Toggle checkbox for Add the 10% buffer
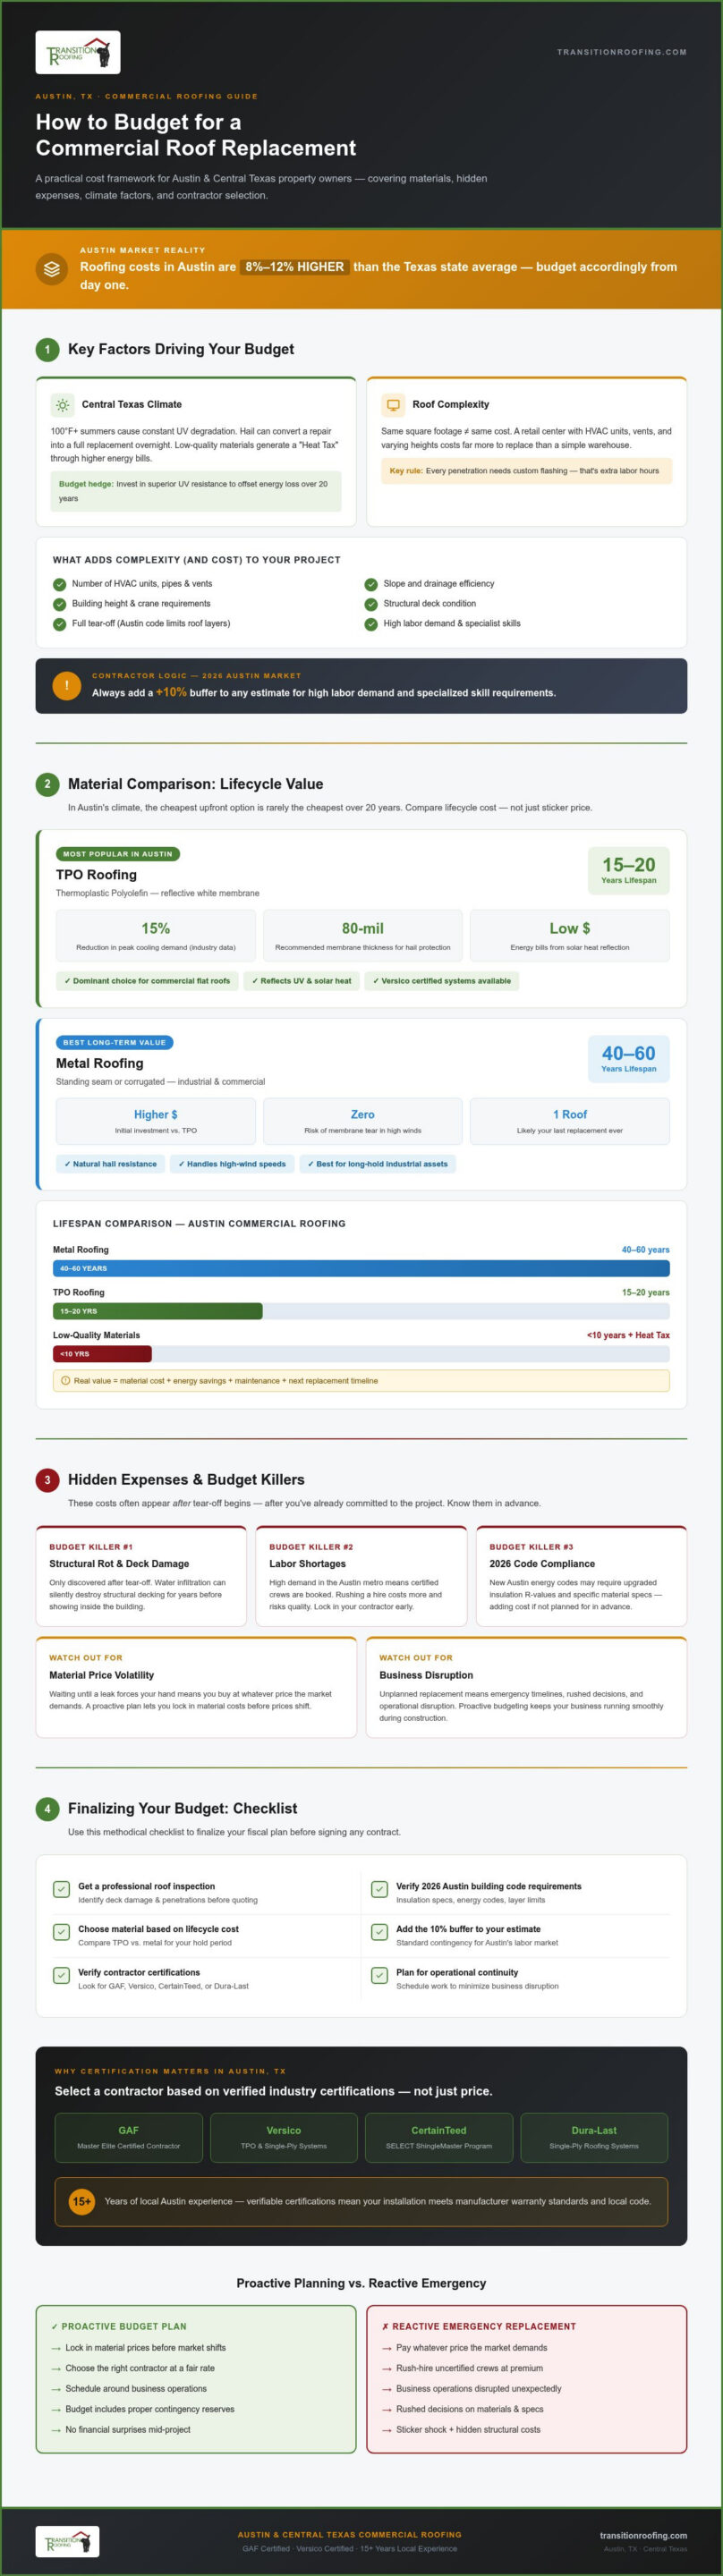The height and width of the screenshot is (2576, 723). click(379, 1932)
